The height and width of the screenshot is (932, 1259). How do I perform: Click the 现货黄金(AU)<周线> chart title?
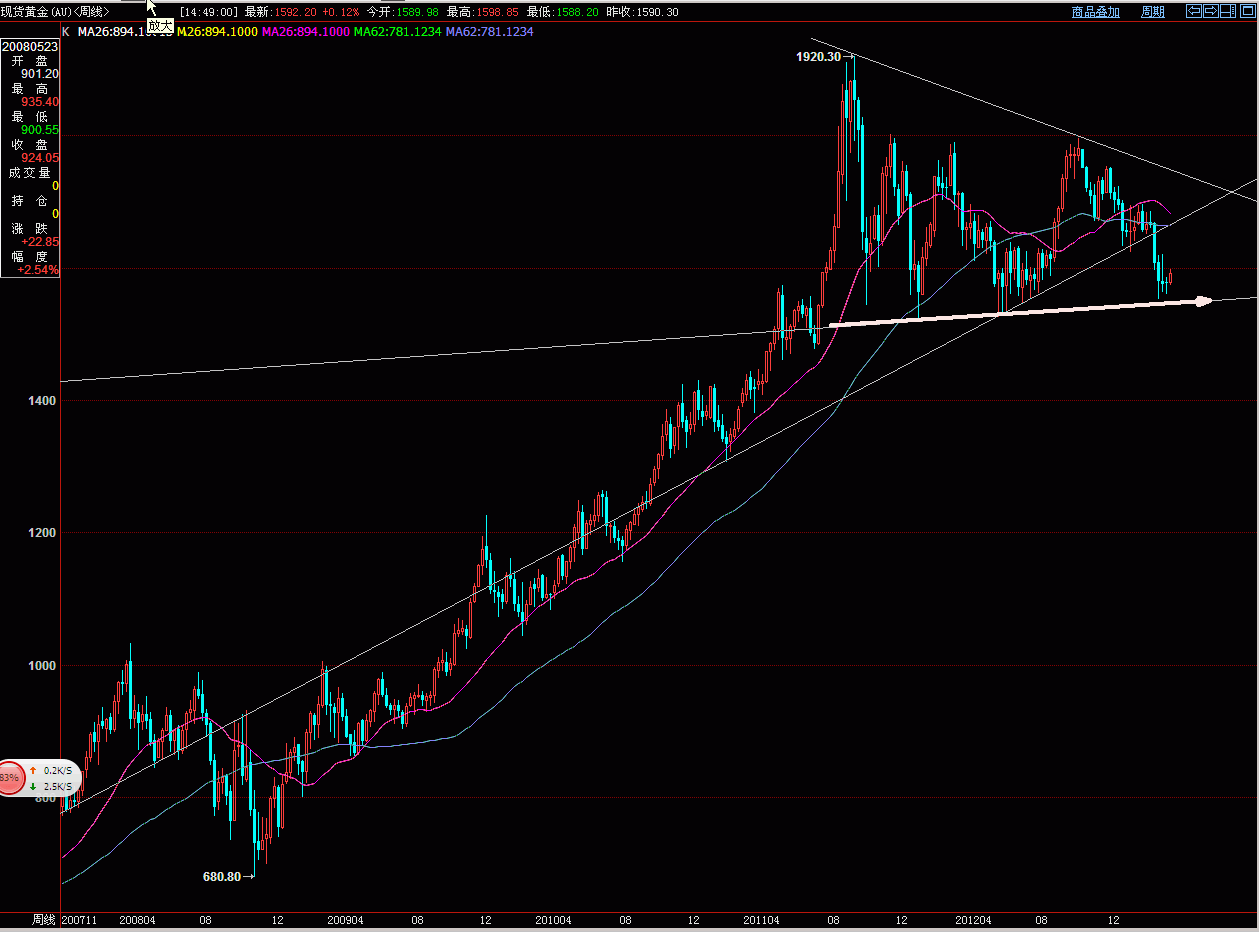(x=55, y=12)
